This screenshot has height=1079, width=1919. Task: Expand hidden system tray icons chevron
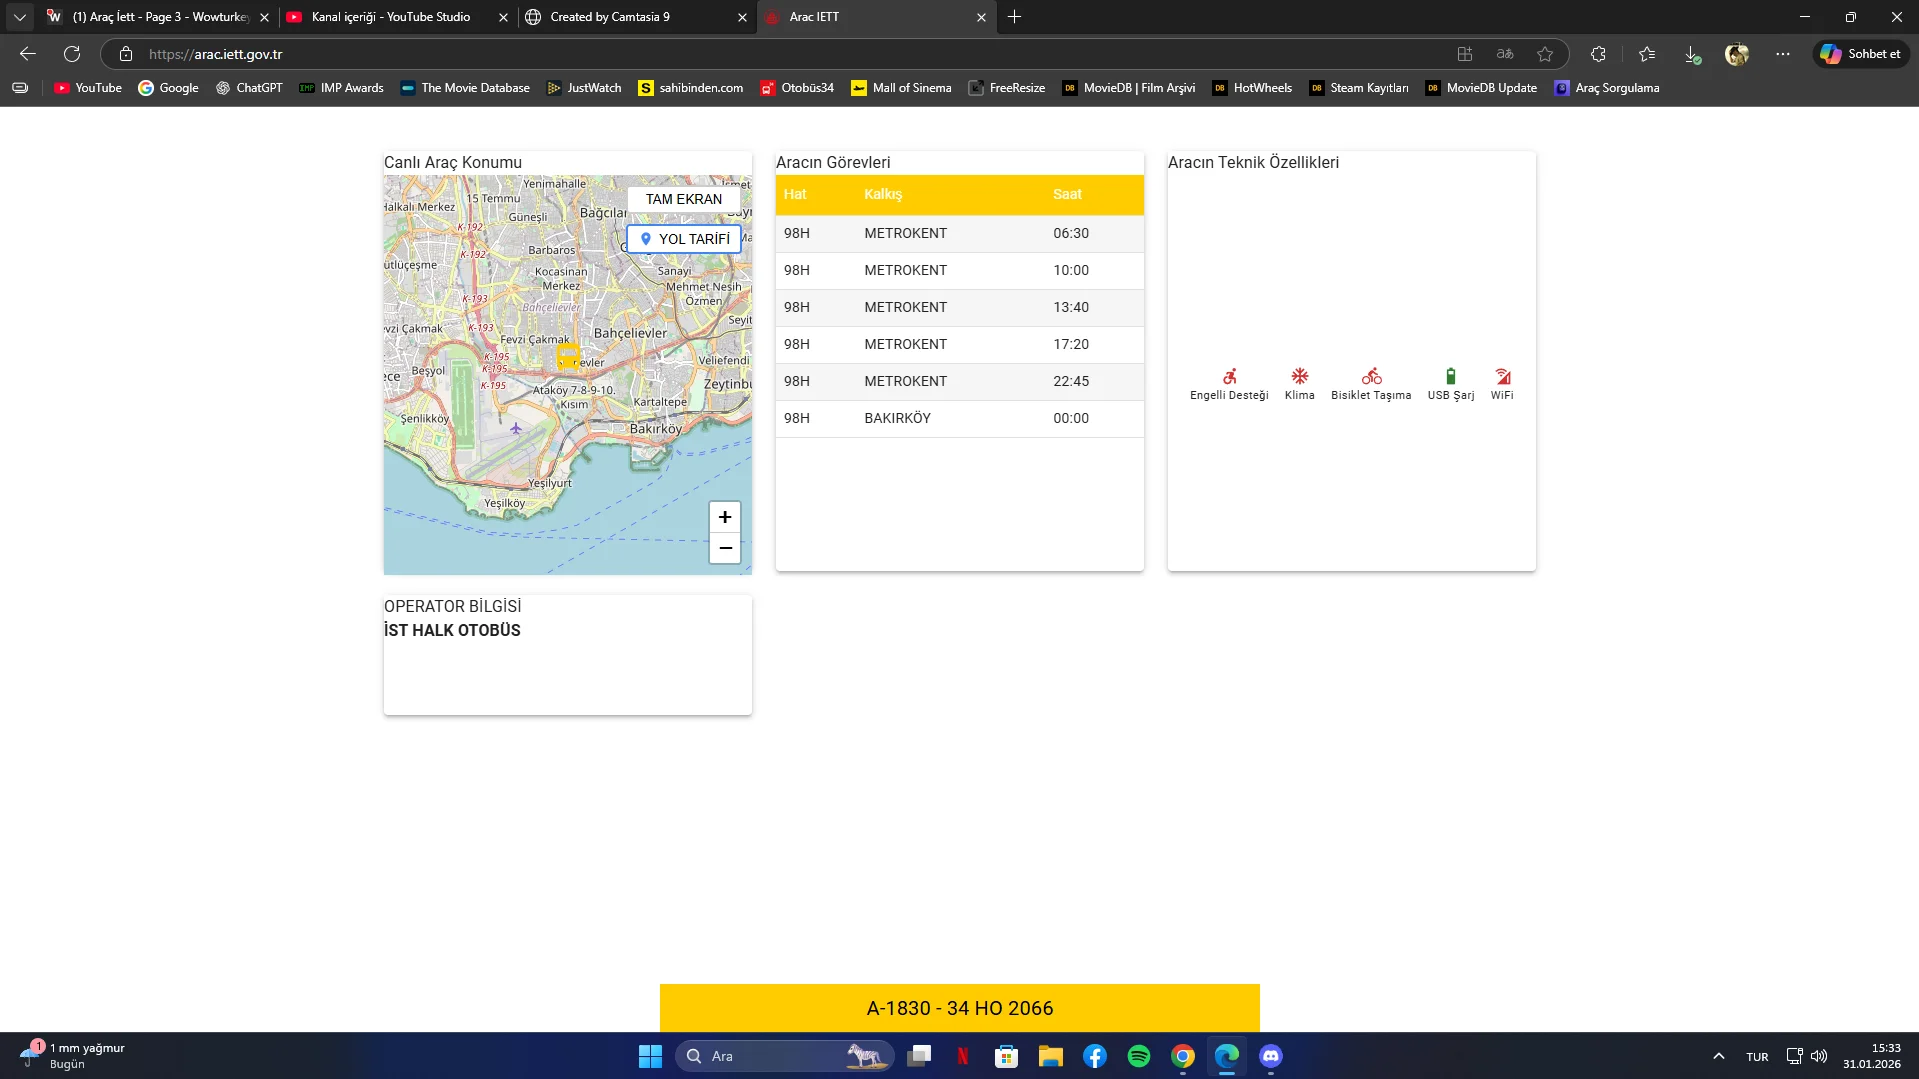(1718, 1056)
